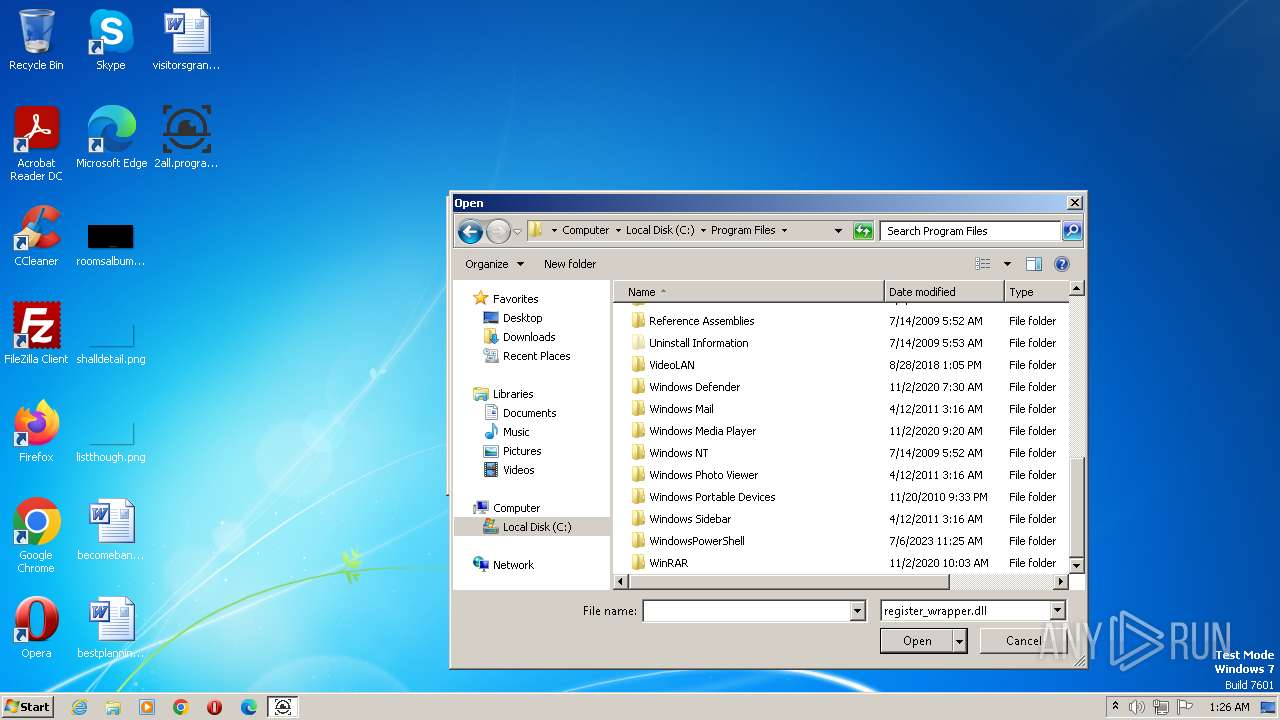This screenshot has height=720, width=1280.
Task: Select the Windows Defender folder
Action: click(x=694, y=387)
